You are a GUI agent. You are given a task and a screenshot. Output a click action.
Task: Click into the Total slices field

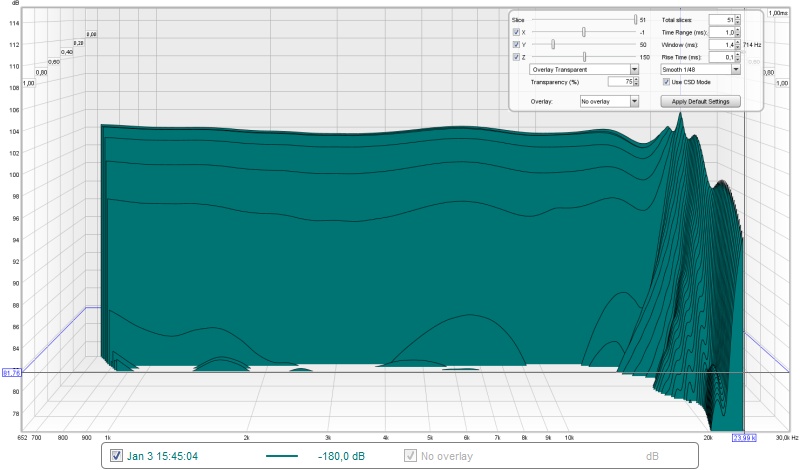(x=721, y=20)
